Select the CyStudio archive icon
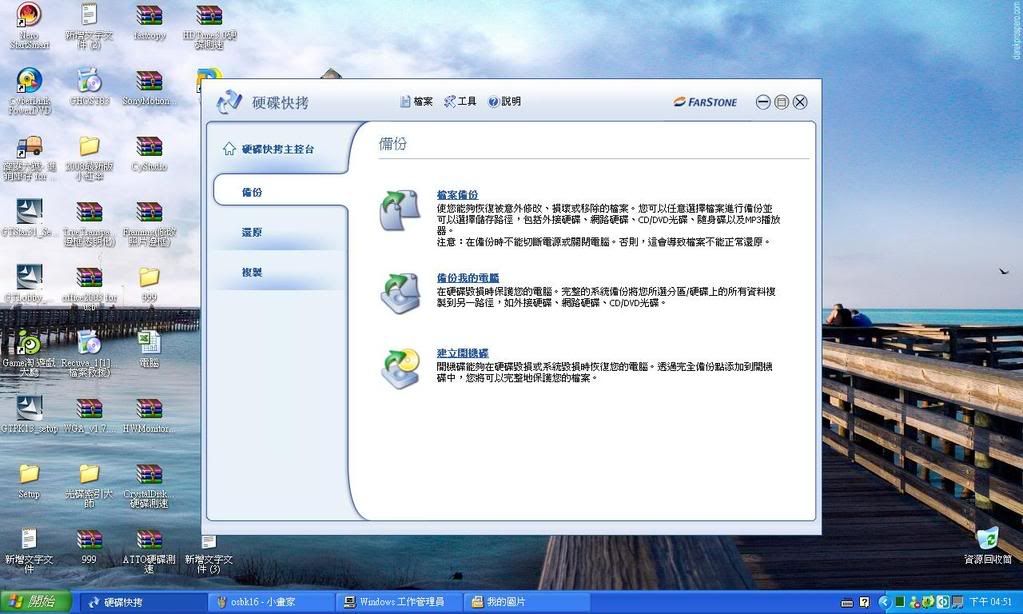The height and width of the screenshot is (614, 1023). (149, 153)
